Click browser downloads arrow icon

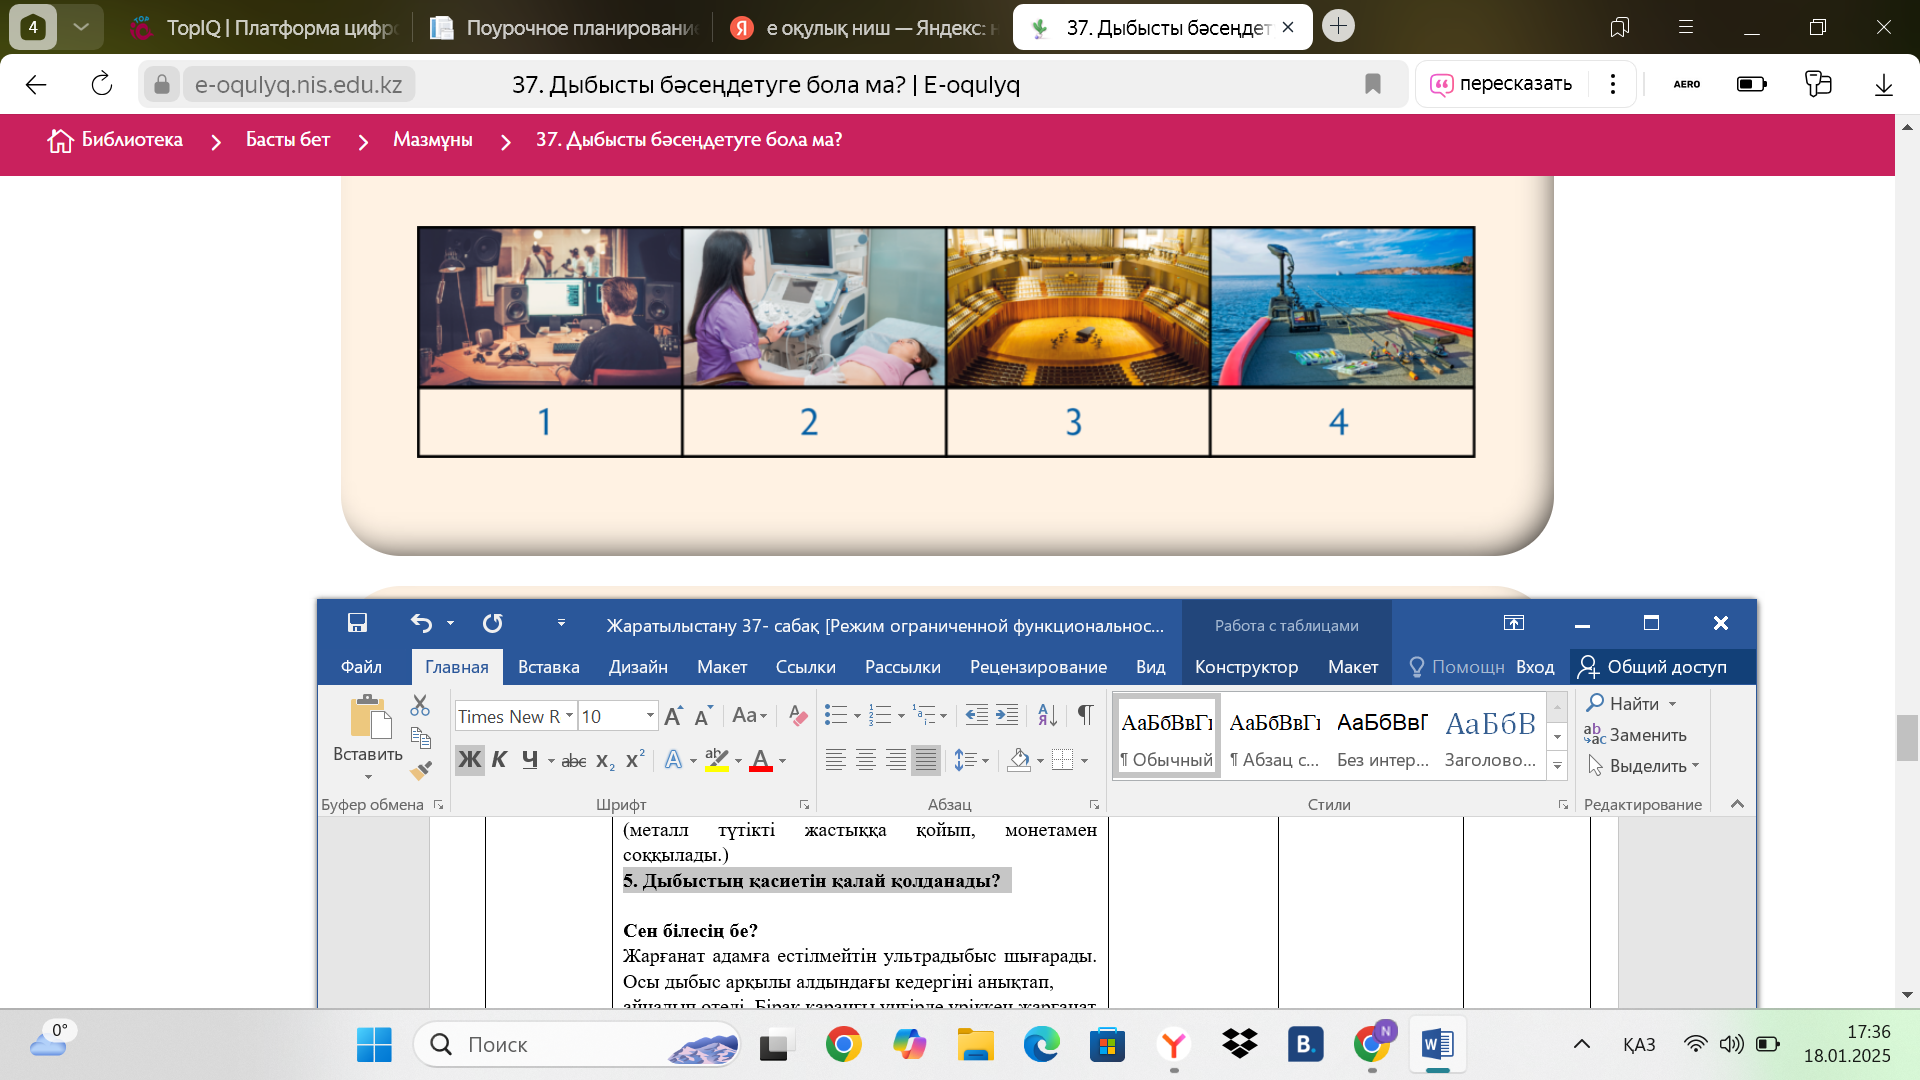(x=1883, y=85)
